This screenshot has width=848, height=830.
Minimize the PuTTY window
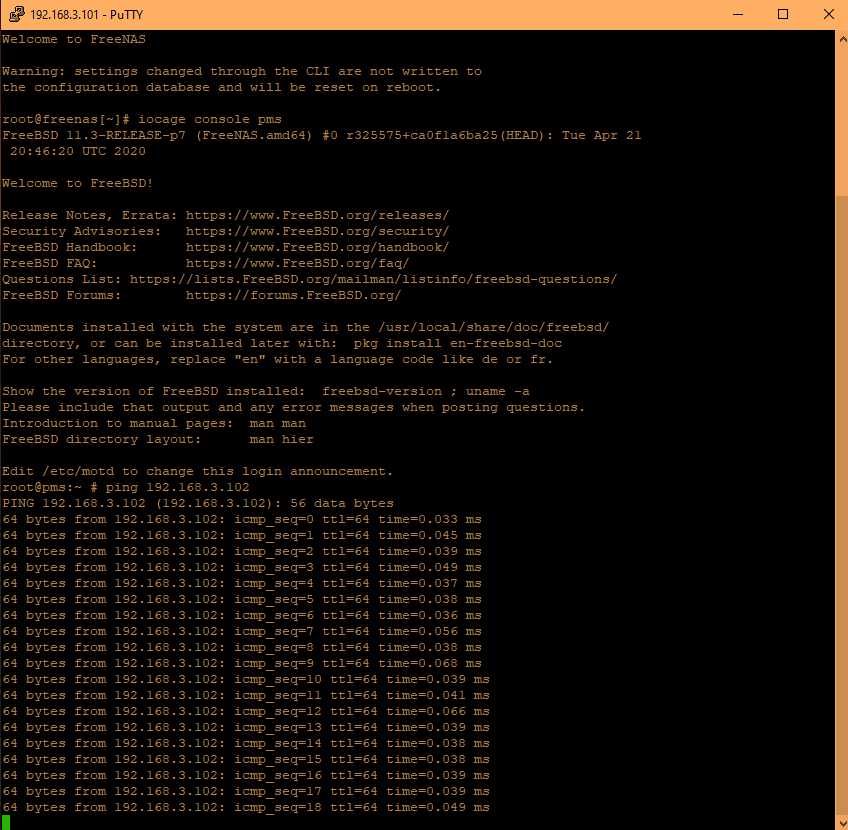(x=738, y=14)
